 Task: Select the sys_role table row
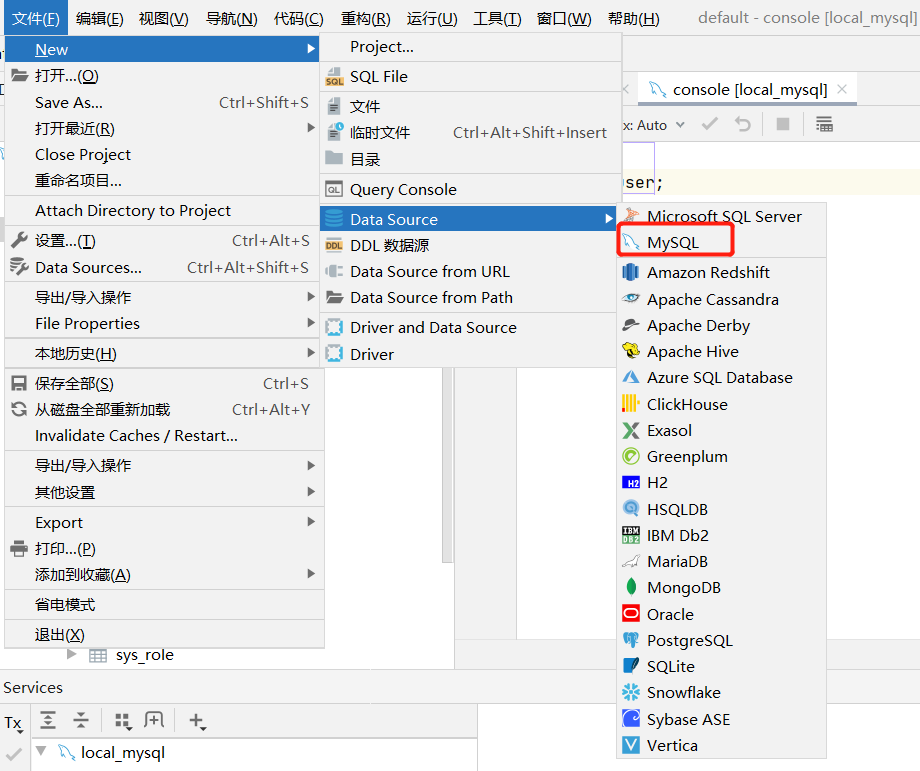click(x=144, y=655)
